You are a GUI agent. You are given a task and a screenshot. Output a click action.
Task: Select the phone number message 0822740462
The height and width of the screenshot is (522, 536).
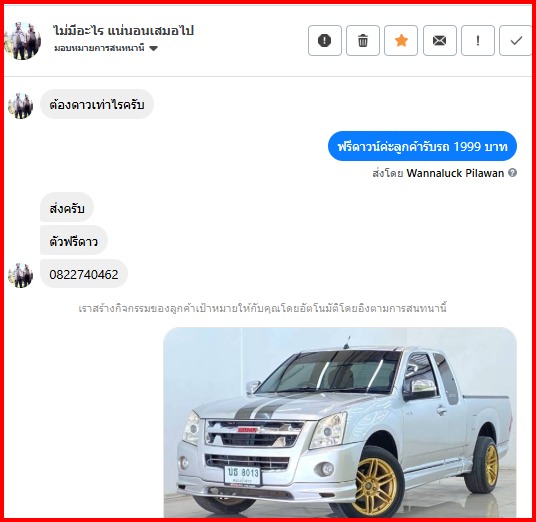84,274
